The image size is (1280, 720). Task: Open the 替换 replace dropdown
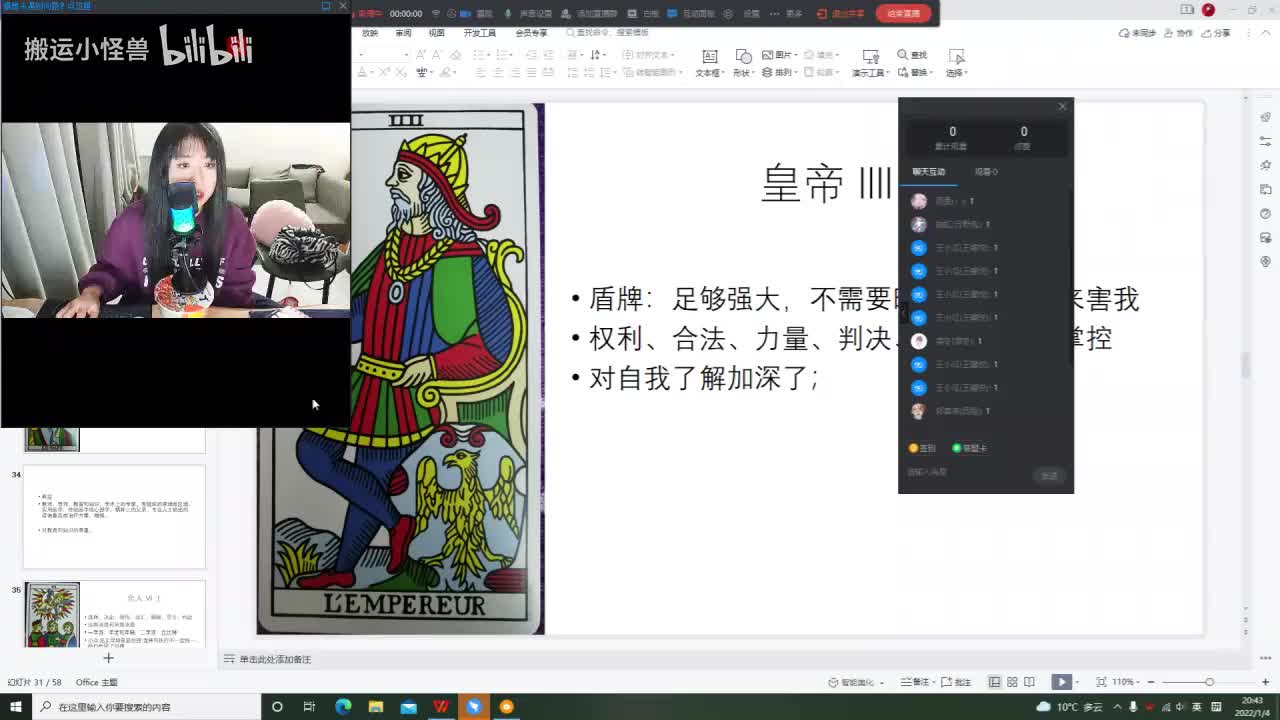pos(915,72)
